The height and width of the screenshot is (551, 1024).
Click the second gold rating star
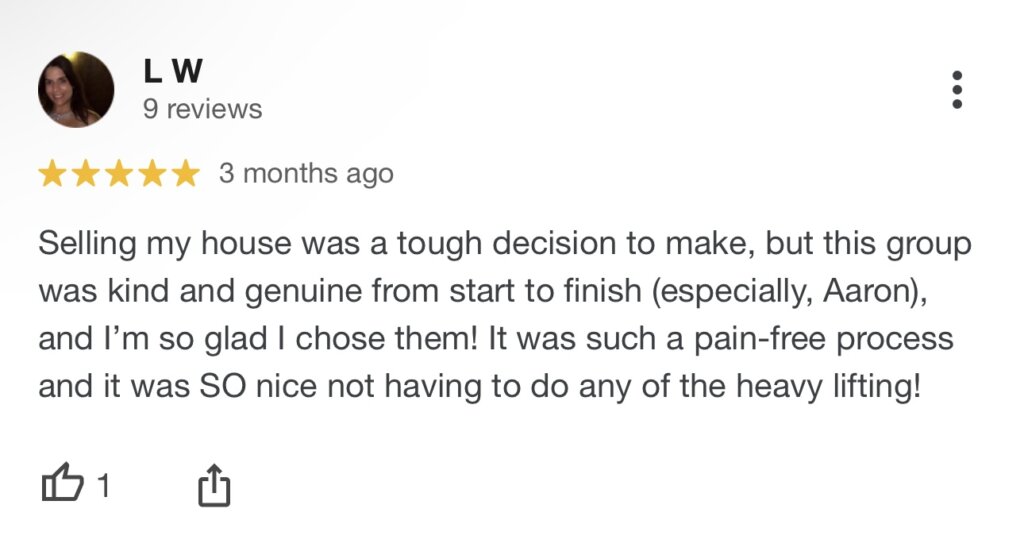pyautogui.click(x=86, y=174)
